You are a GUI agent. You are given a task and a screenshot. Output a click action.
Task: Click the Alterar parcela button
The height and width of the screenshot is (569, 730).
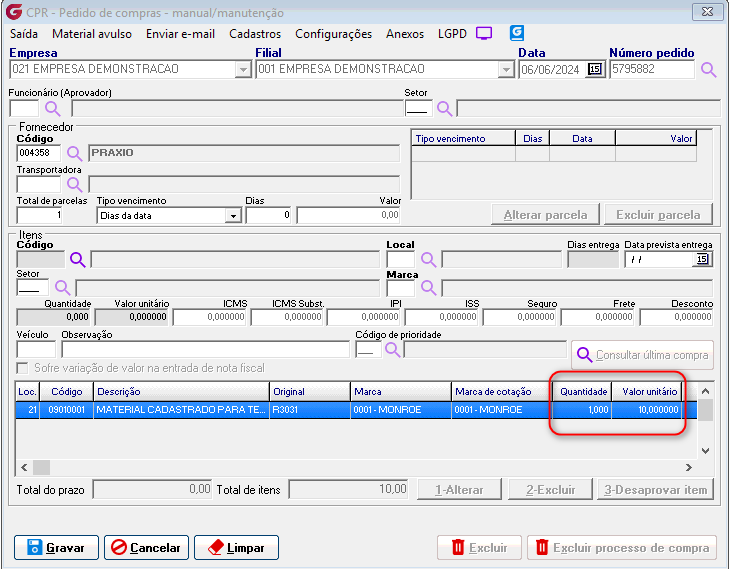545,215
